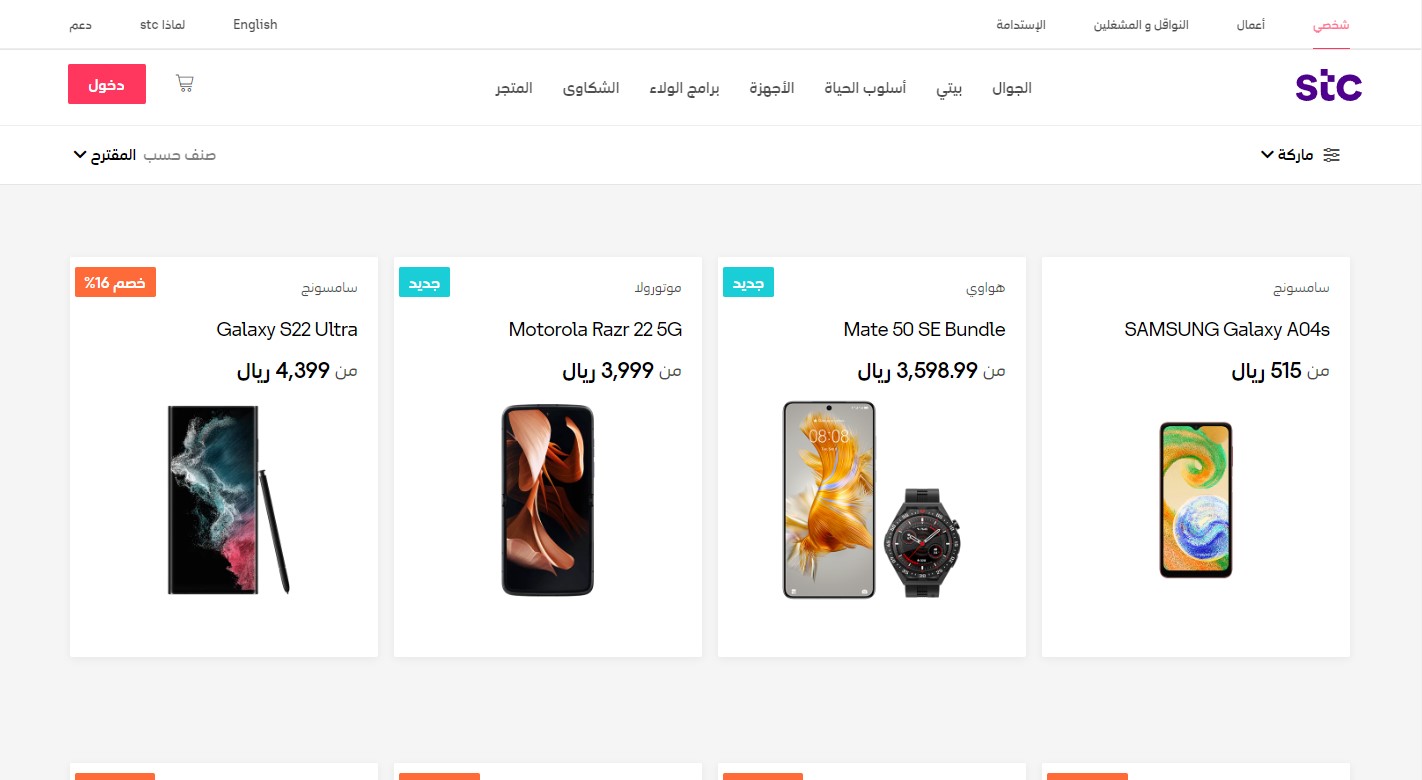Click the خصم 16% badge on Galaxy S22 Ultra

(115, 282)
